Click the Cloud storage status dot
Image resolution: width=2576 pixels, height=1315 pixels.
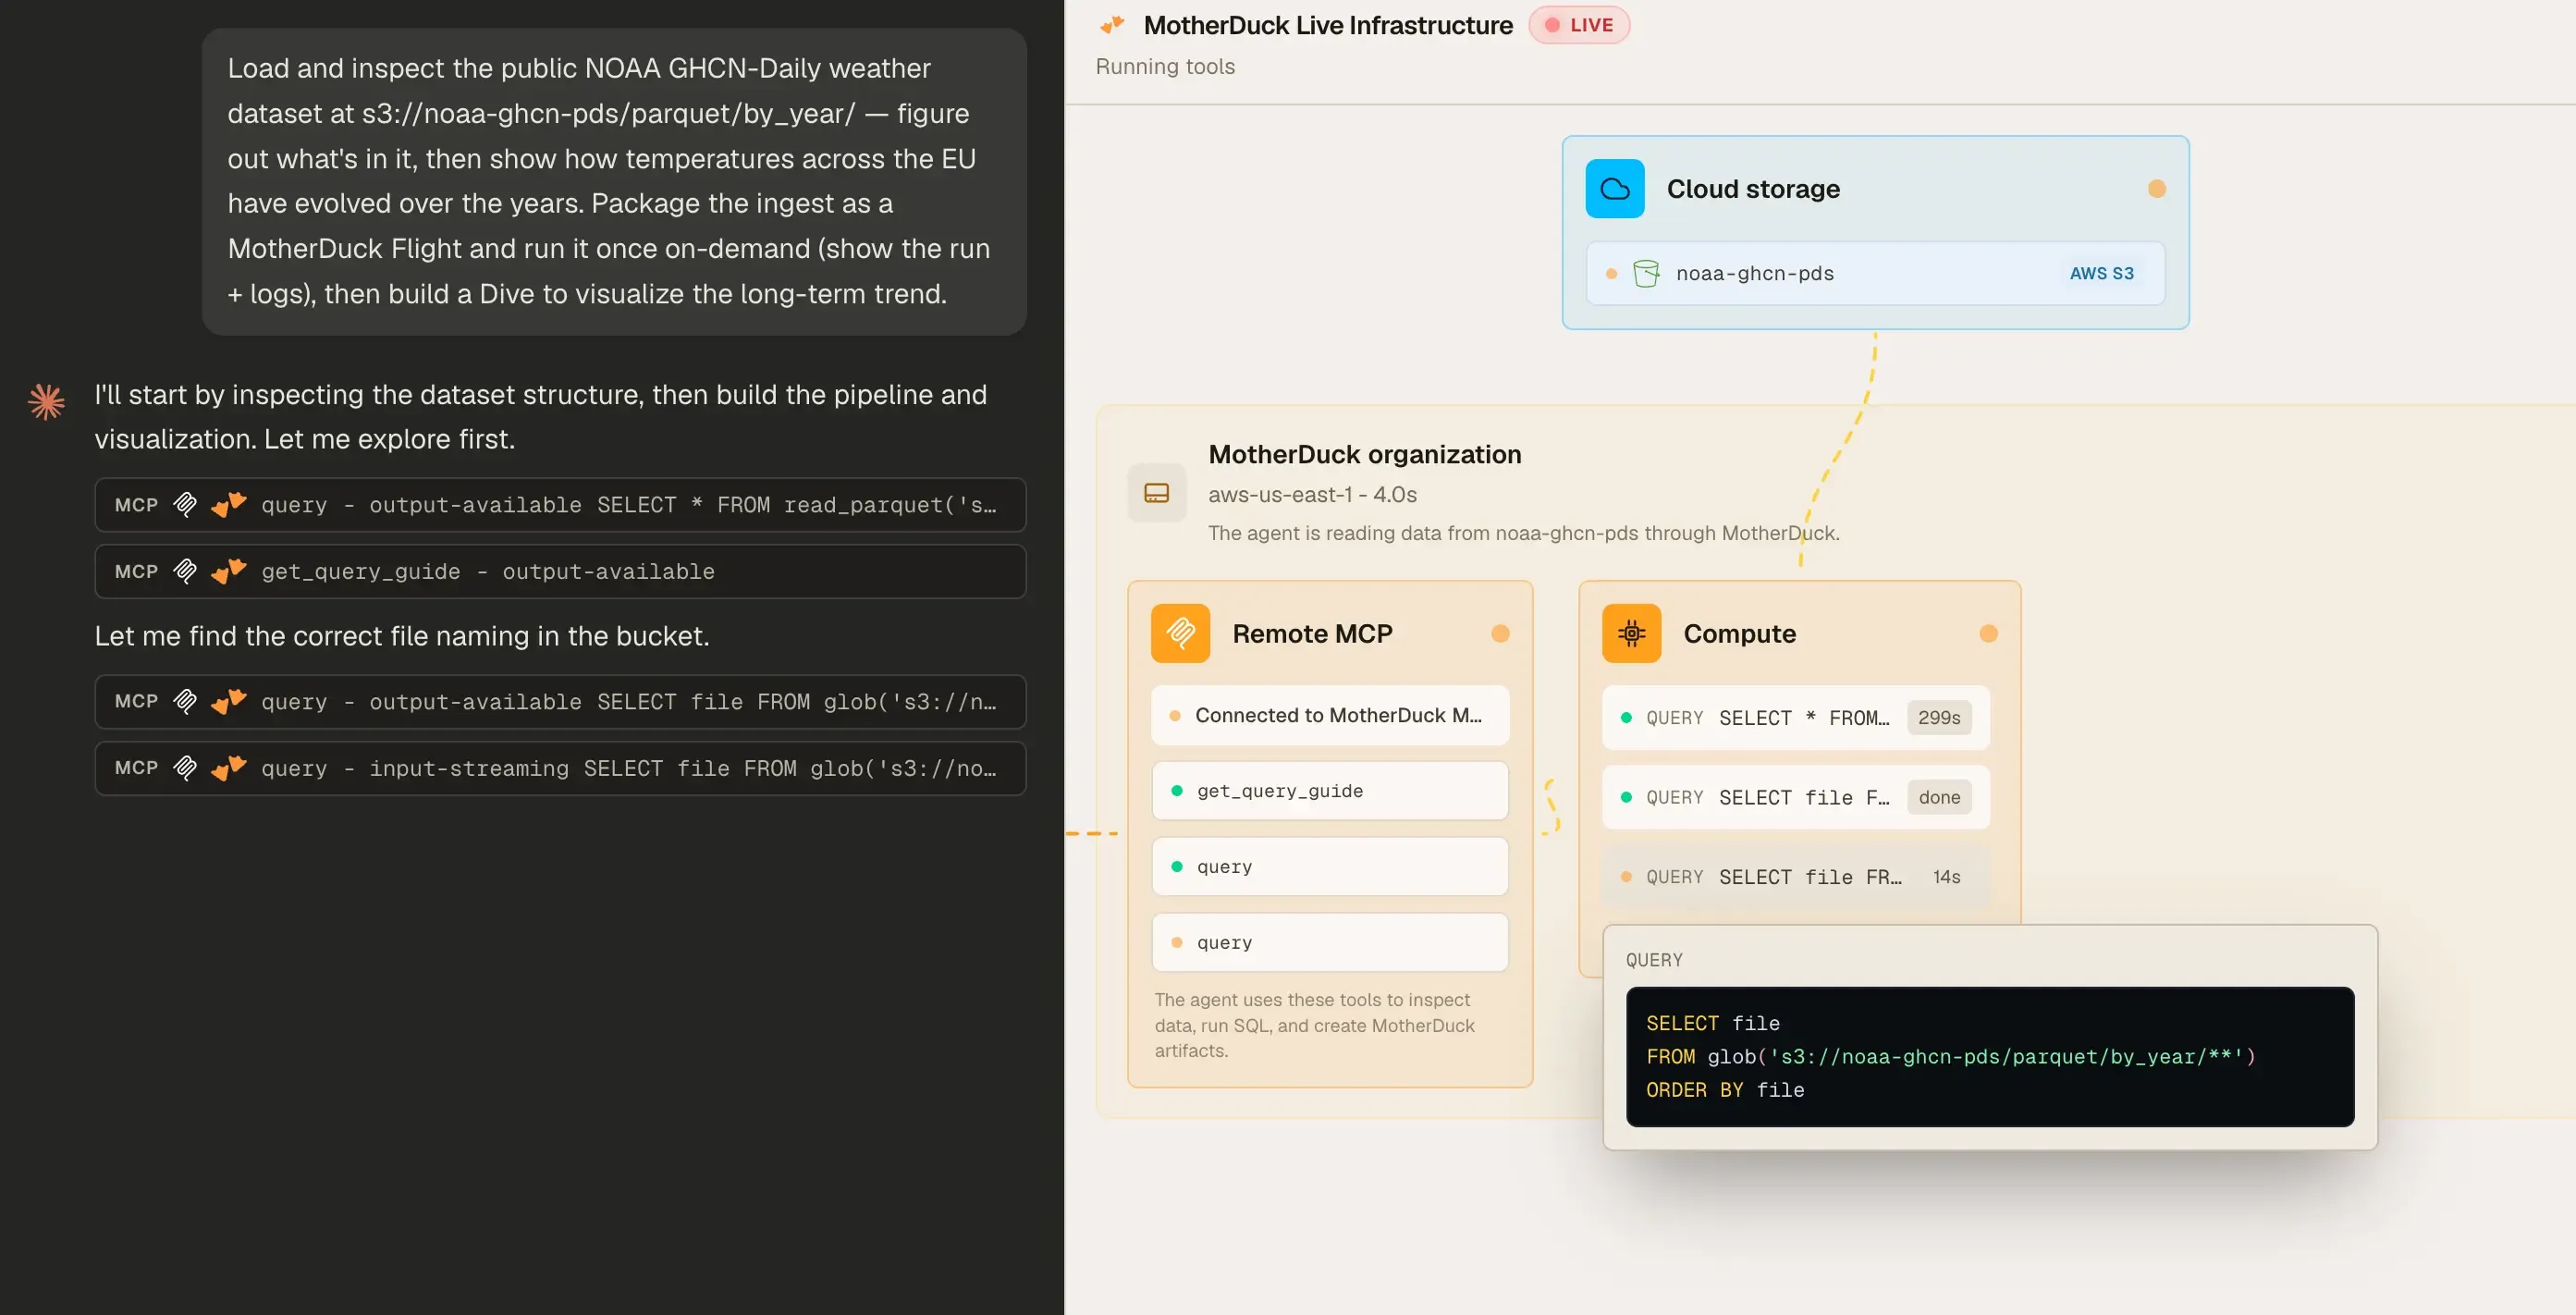2156,188
